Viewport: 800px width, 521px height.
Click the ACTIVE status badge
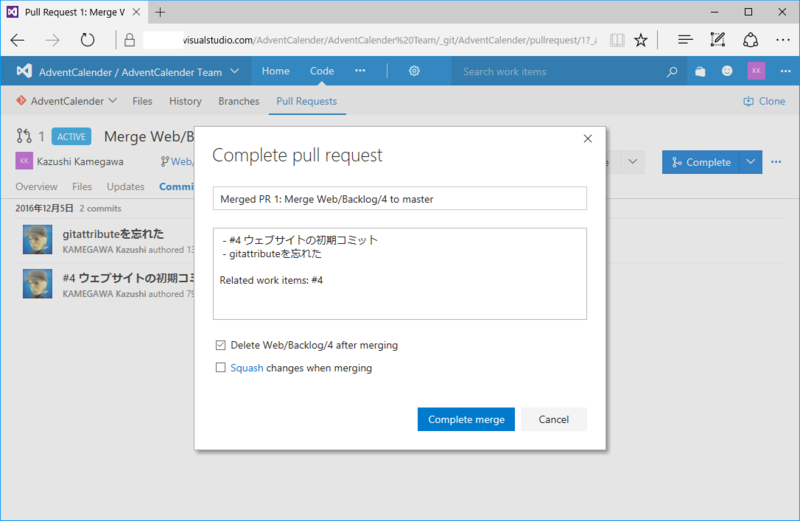pyautogui.click(x=71, y=136)
